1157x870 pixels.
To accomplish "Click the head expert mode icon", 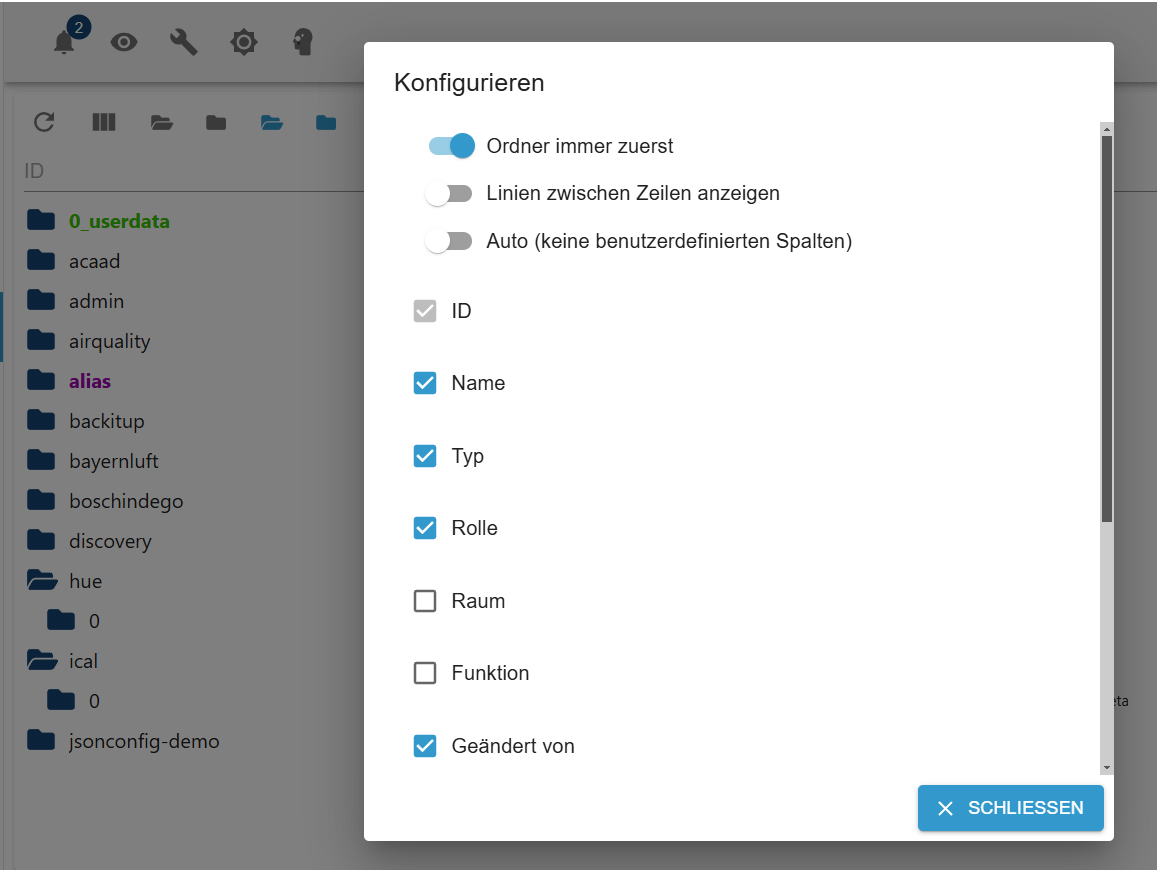I will pos(303,42).
